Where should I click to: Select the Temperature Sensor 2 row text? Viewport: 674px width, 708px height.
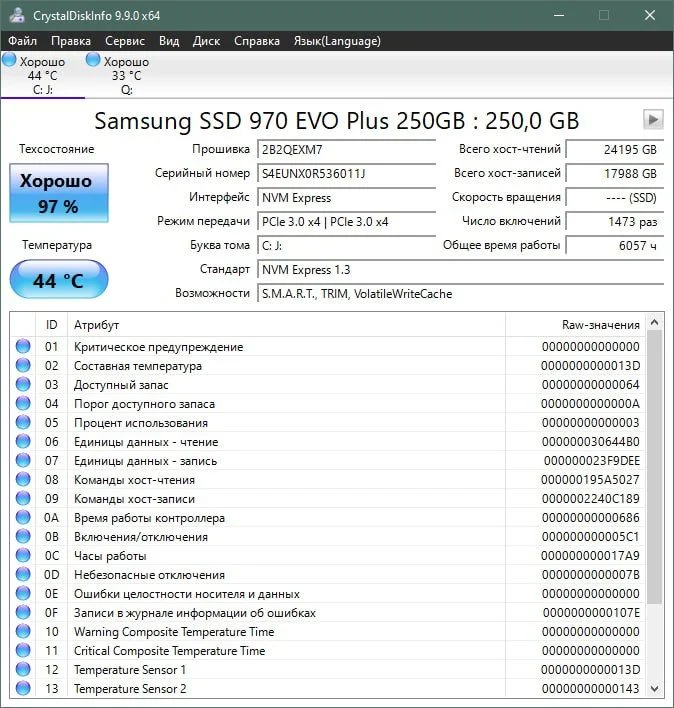130,688
